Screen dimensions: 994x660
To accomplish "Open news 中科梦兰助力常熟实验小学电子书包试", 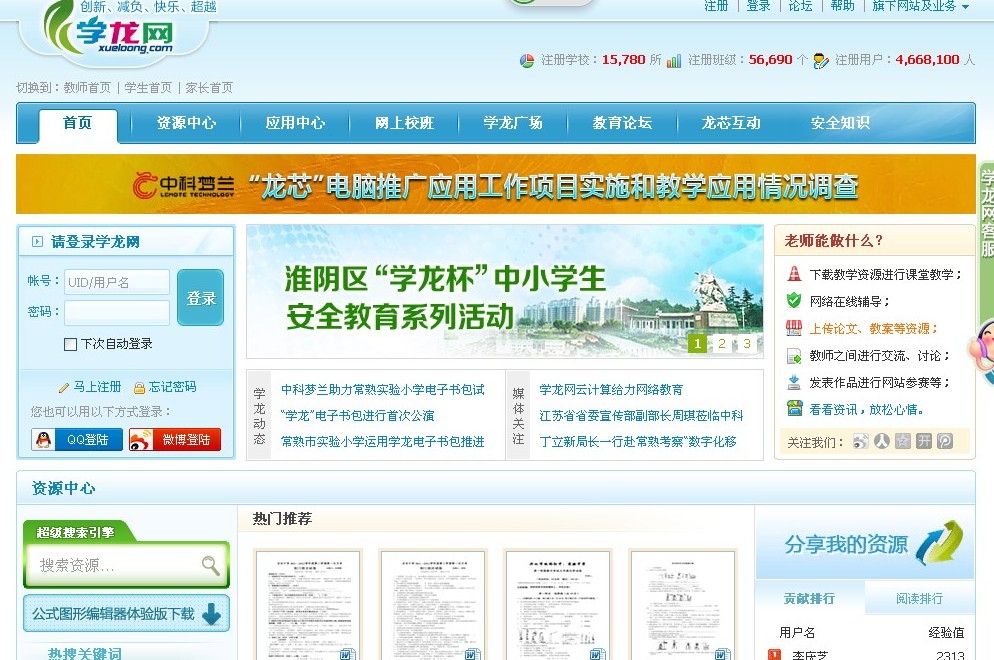I will coord(383,389).
